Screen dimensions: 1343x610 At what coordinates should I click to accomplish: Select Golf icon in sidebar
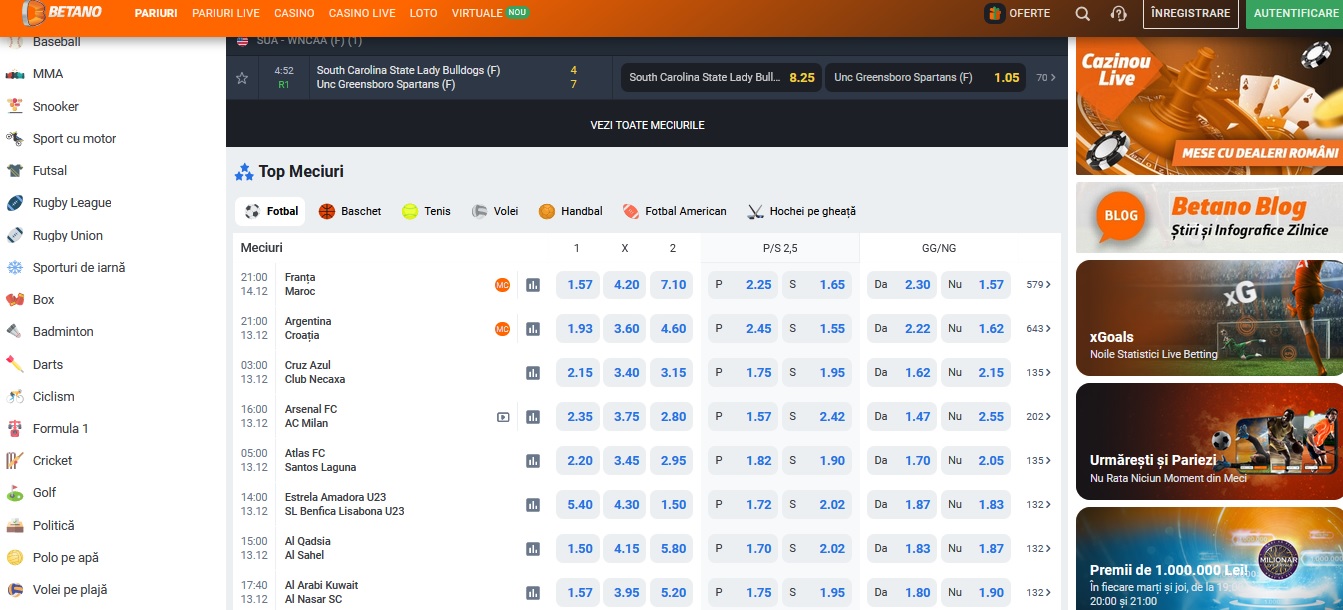coord(15,492)
